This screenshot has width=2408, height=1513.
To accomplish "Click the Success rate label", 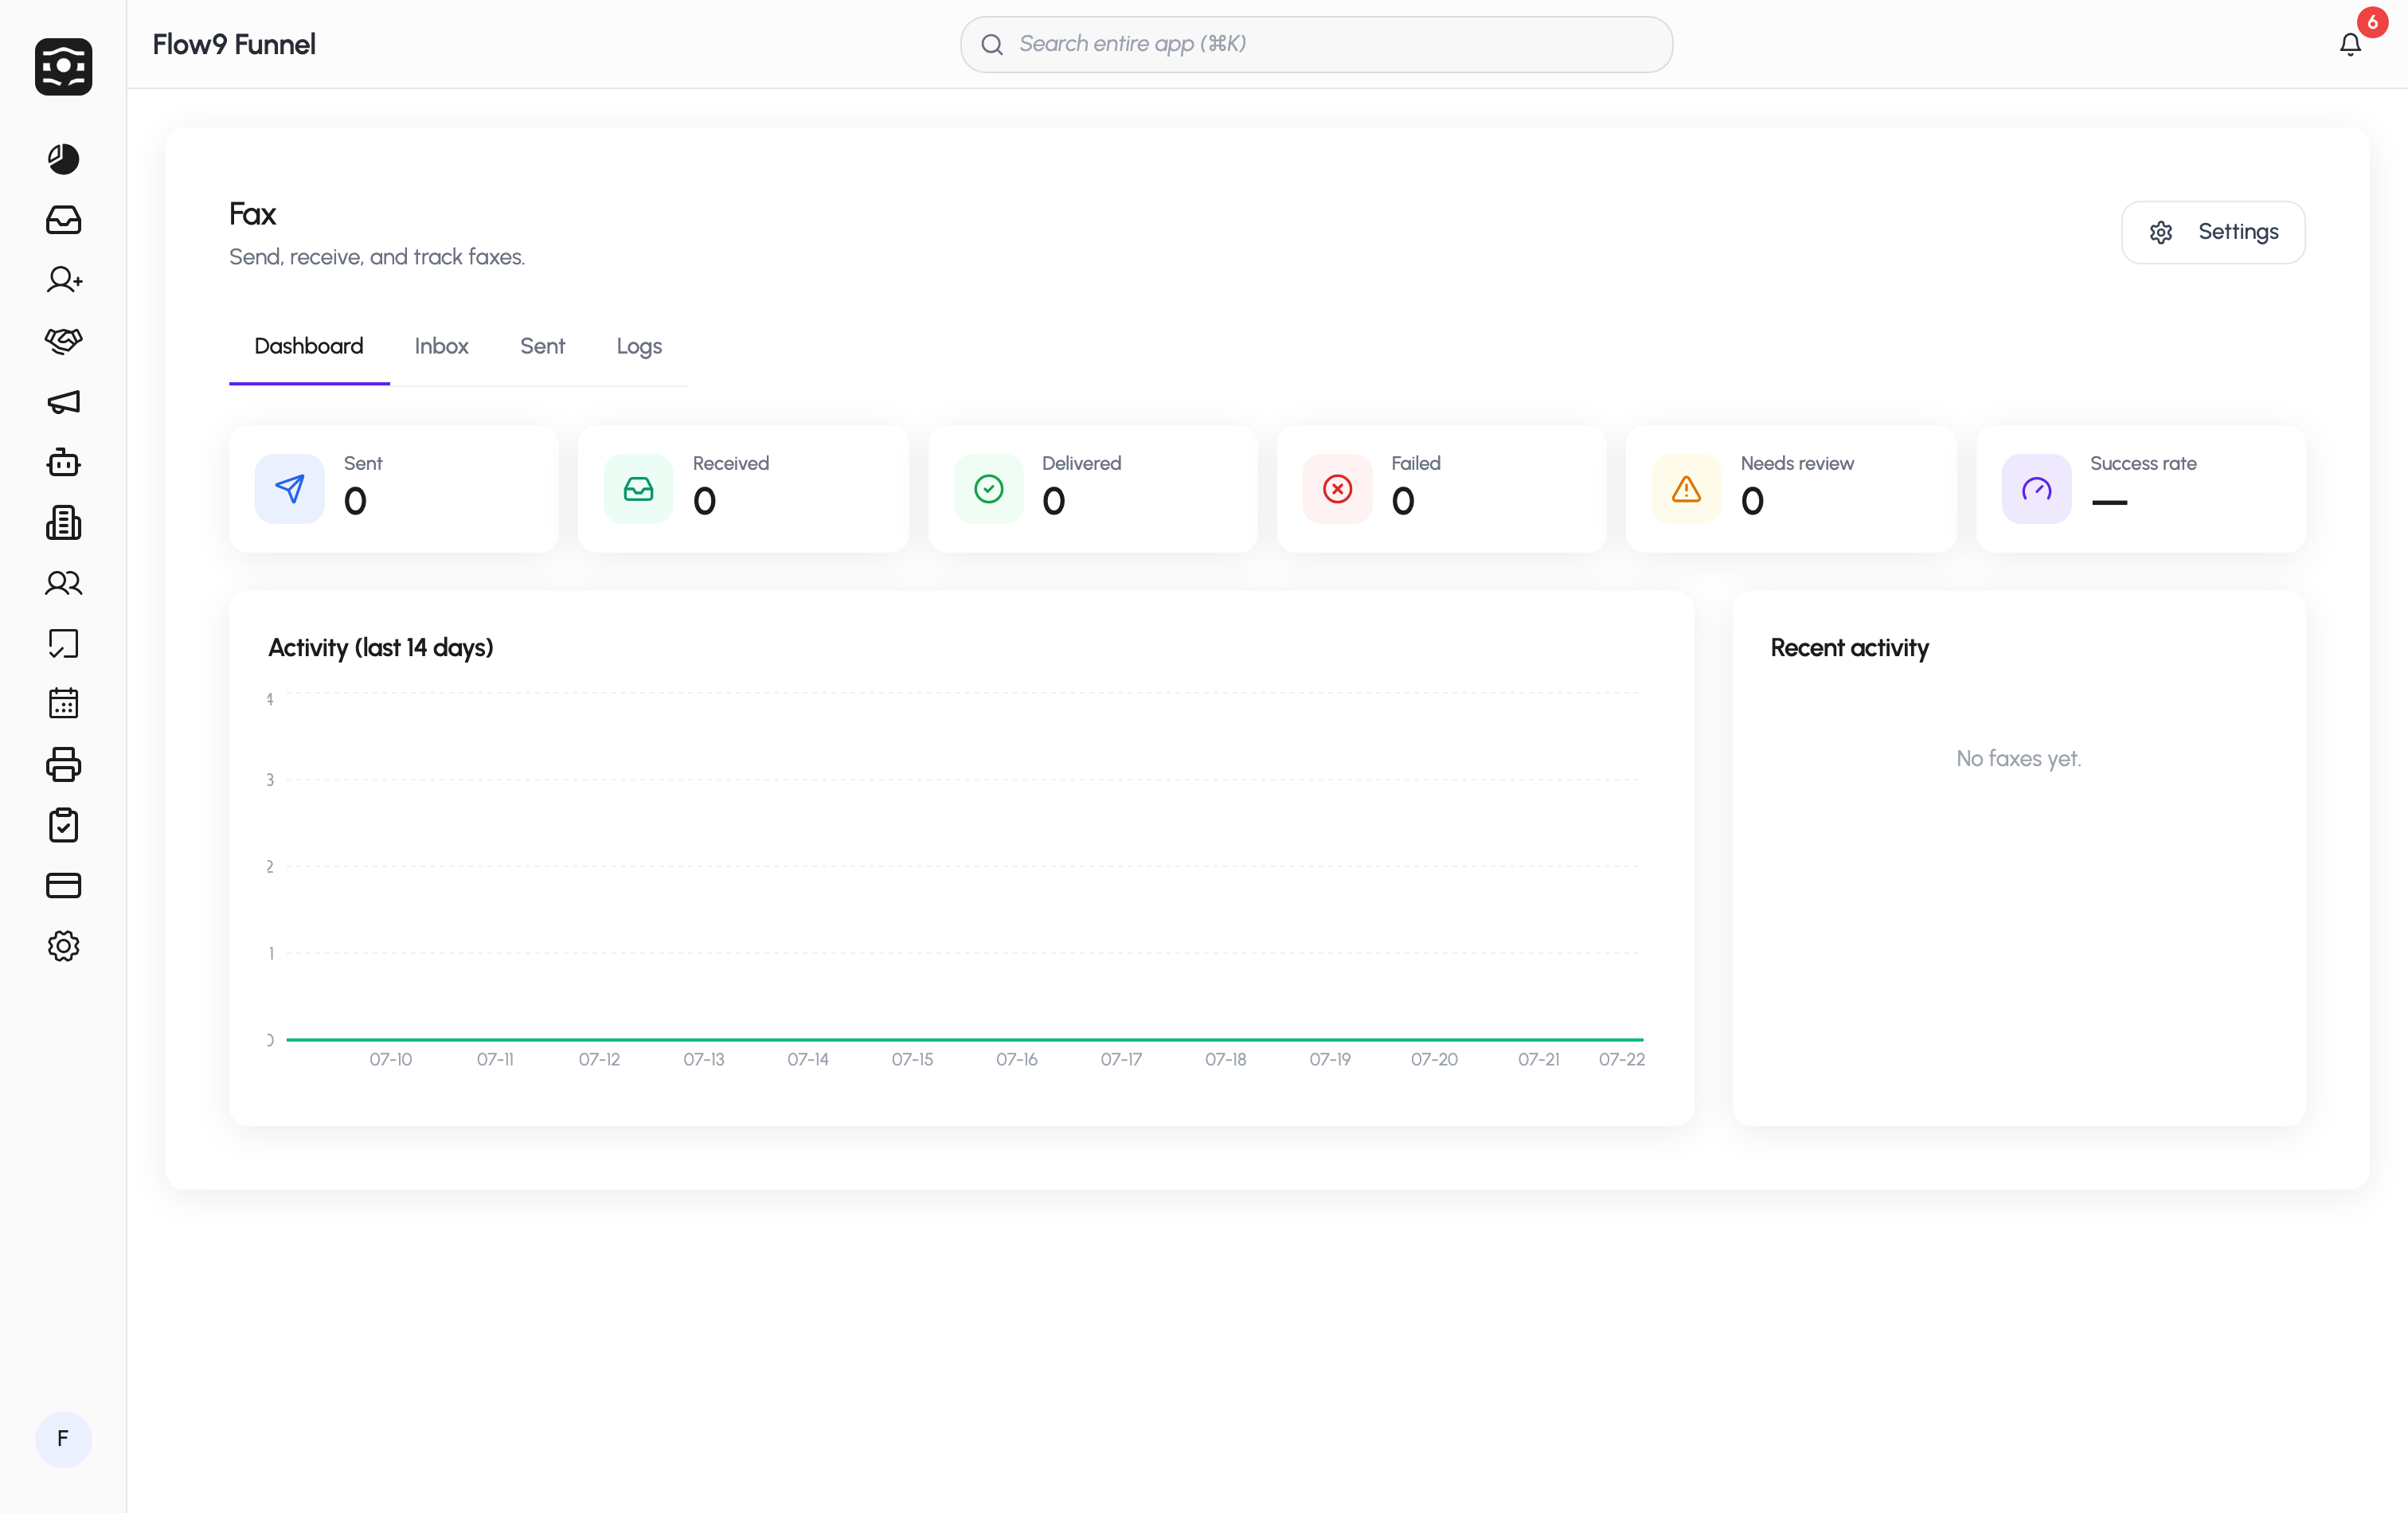I will 2143,463.
